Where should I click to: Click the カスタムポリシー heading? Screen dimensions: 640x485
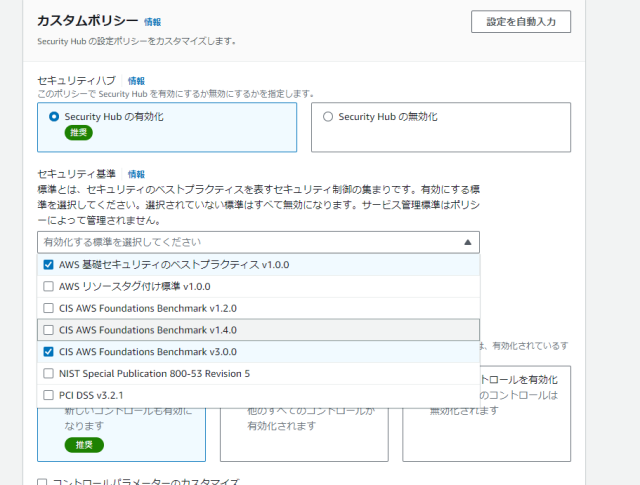[x=88, y=21]
